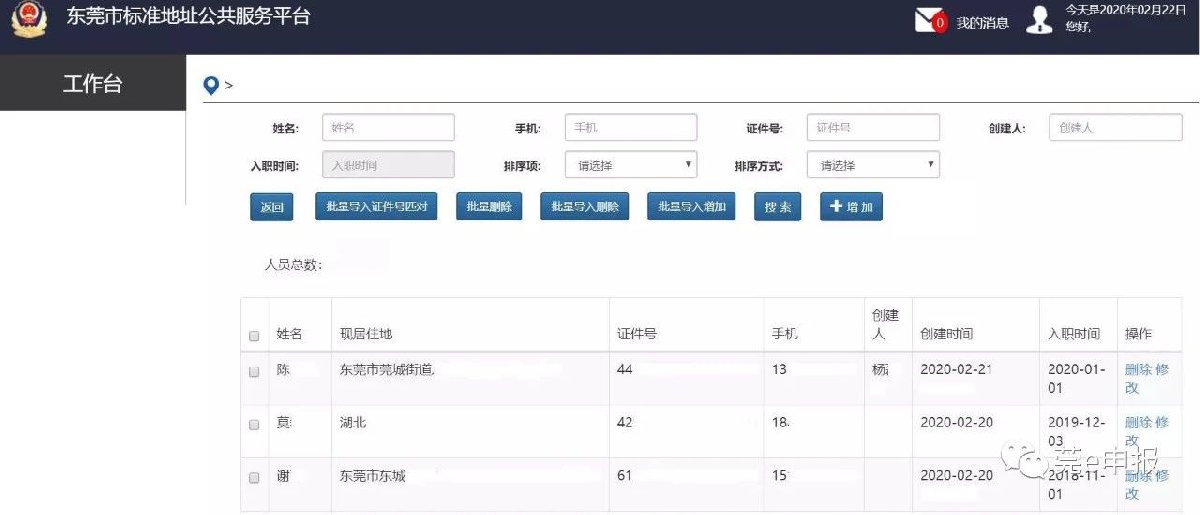
Task: Click hire date 2019-12-03 cell
Action: click(1077, 431)
